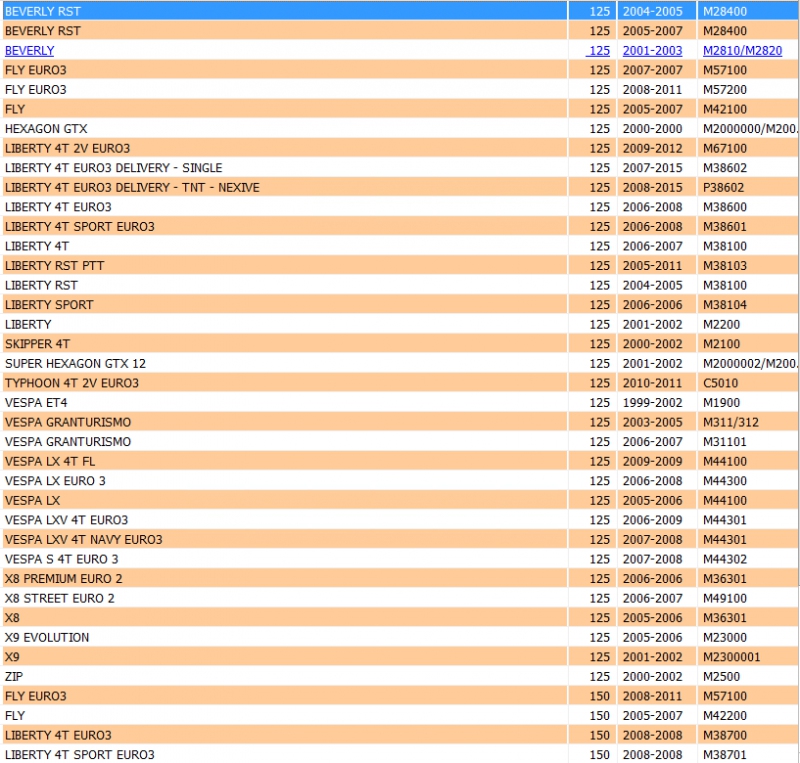Select VESPA S 4T EURO 3 row
Screen dimensions: 800x763
pos(400,559)
